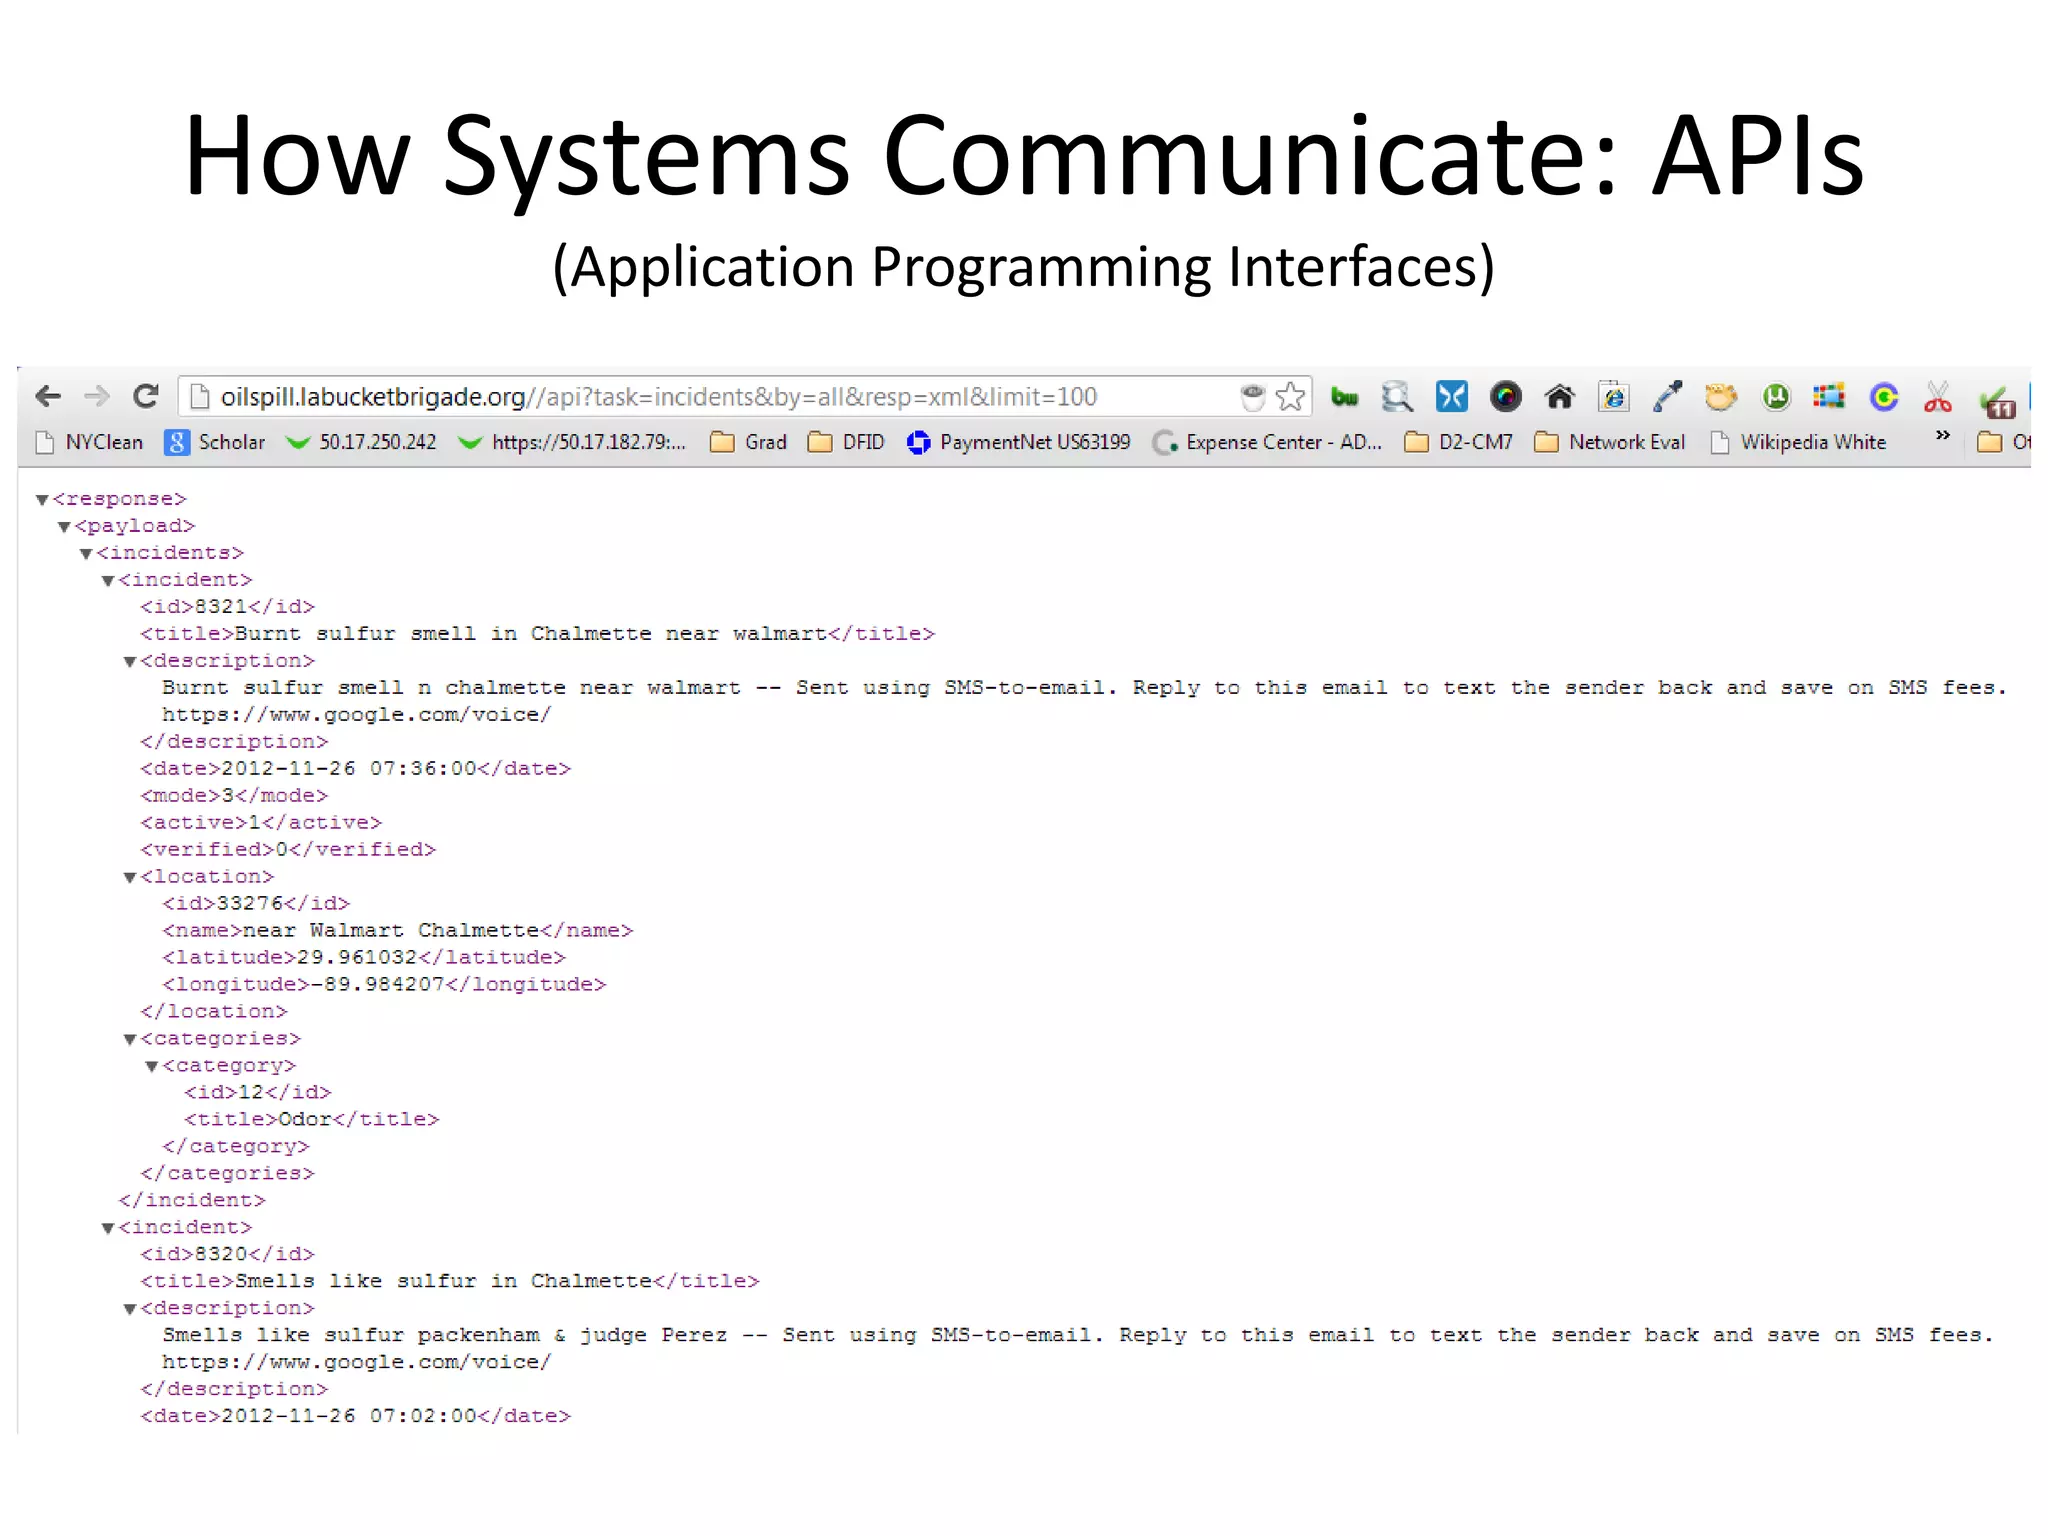Click the title 'Smells like sulfur in Chalmette'

(x=443, y=1280)
